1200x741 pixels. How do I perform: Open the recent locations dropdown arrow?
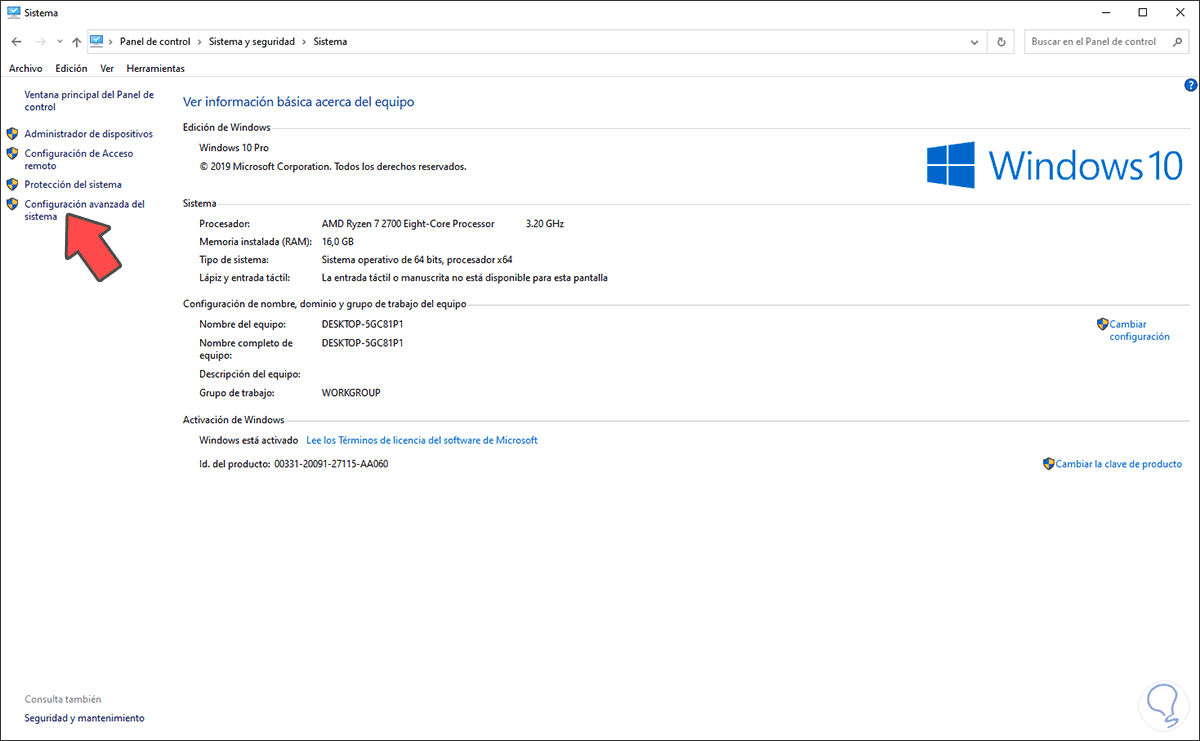[x=60, y=42]
